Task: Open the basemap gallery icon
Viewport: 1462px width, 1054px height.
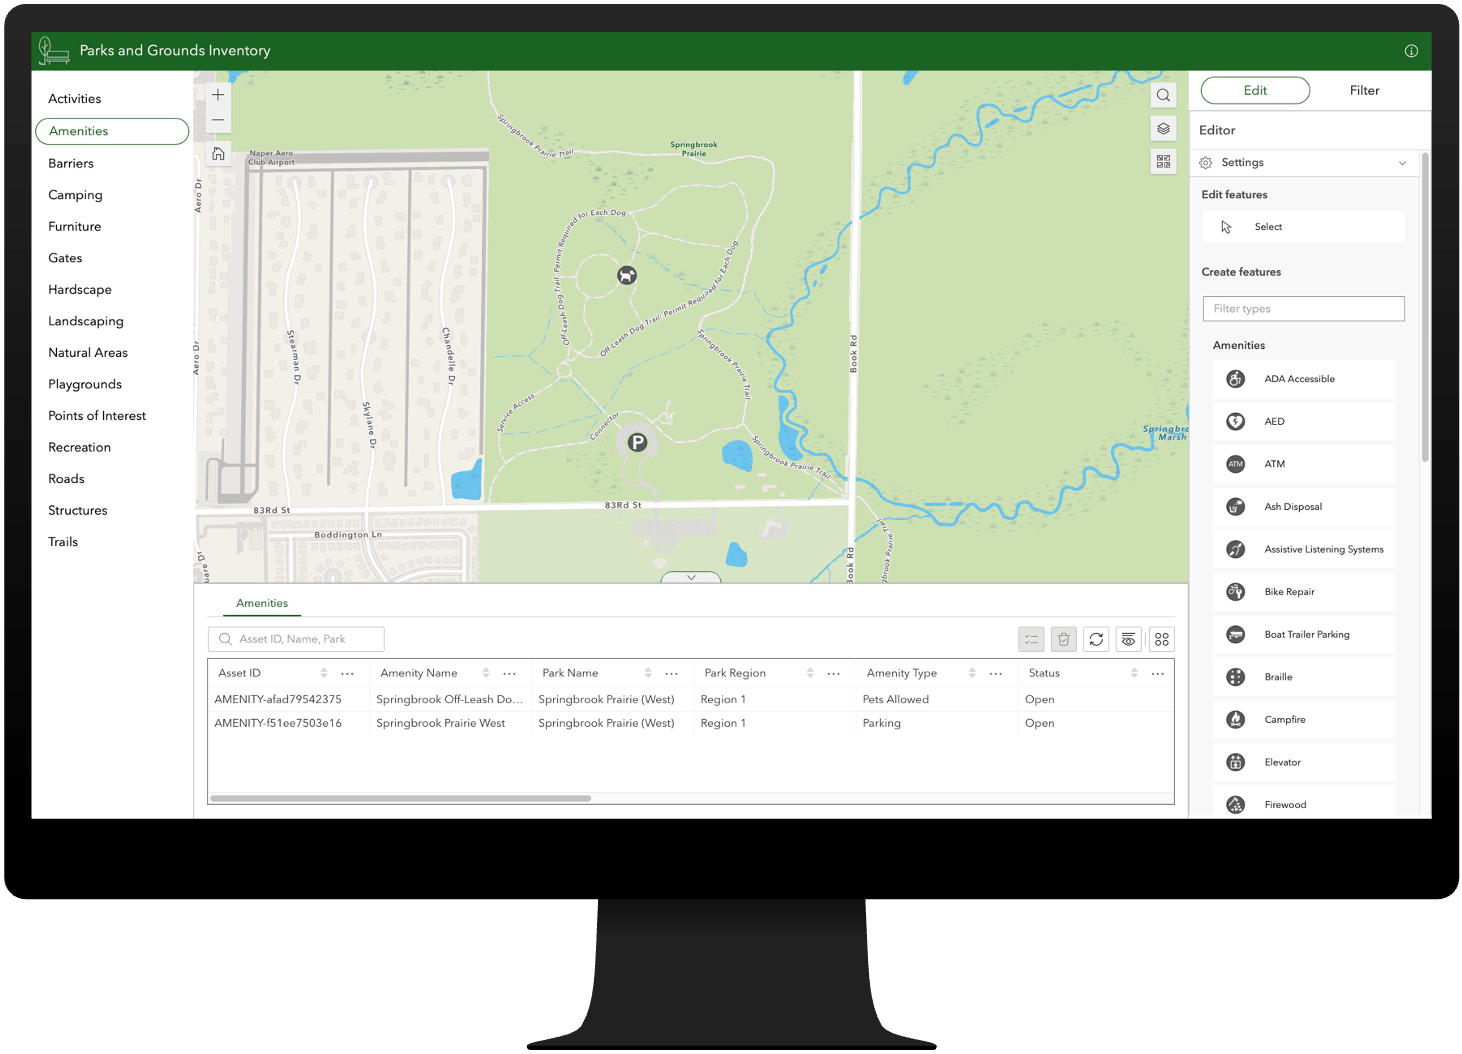Action: (1163, 160)
